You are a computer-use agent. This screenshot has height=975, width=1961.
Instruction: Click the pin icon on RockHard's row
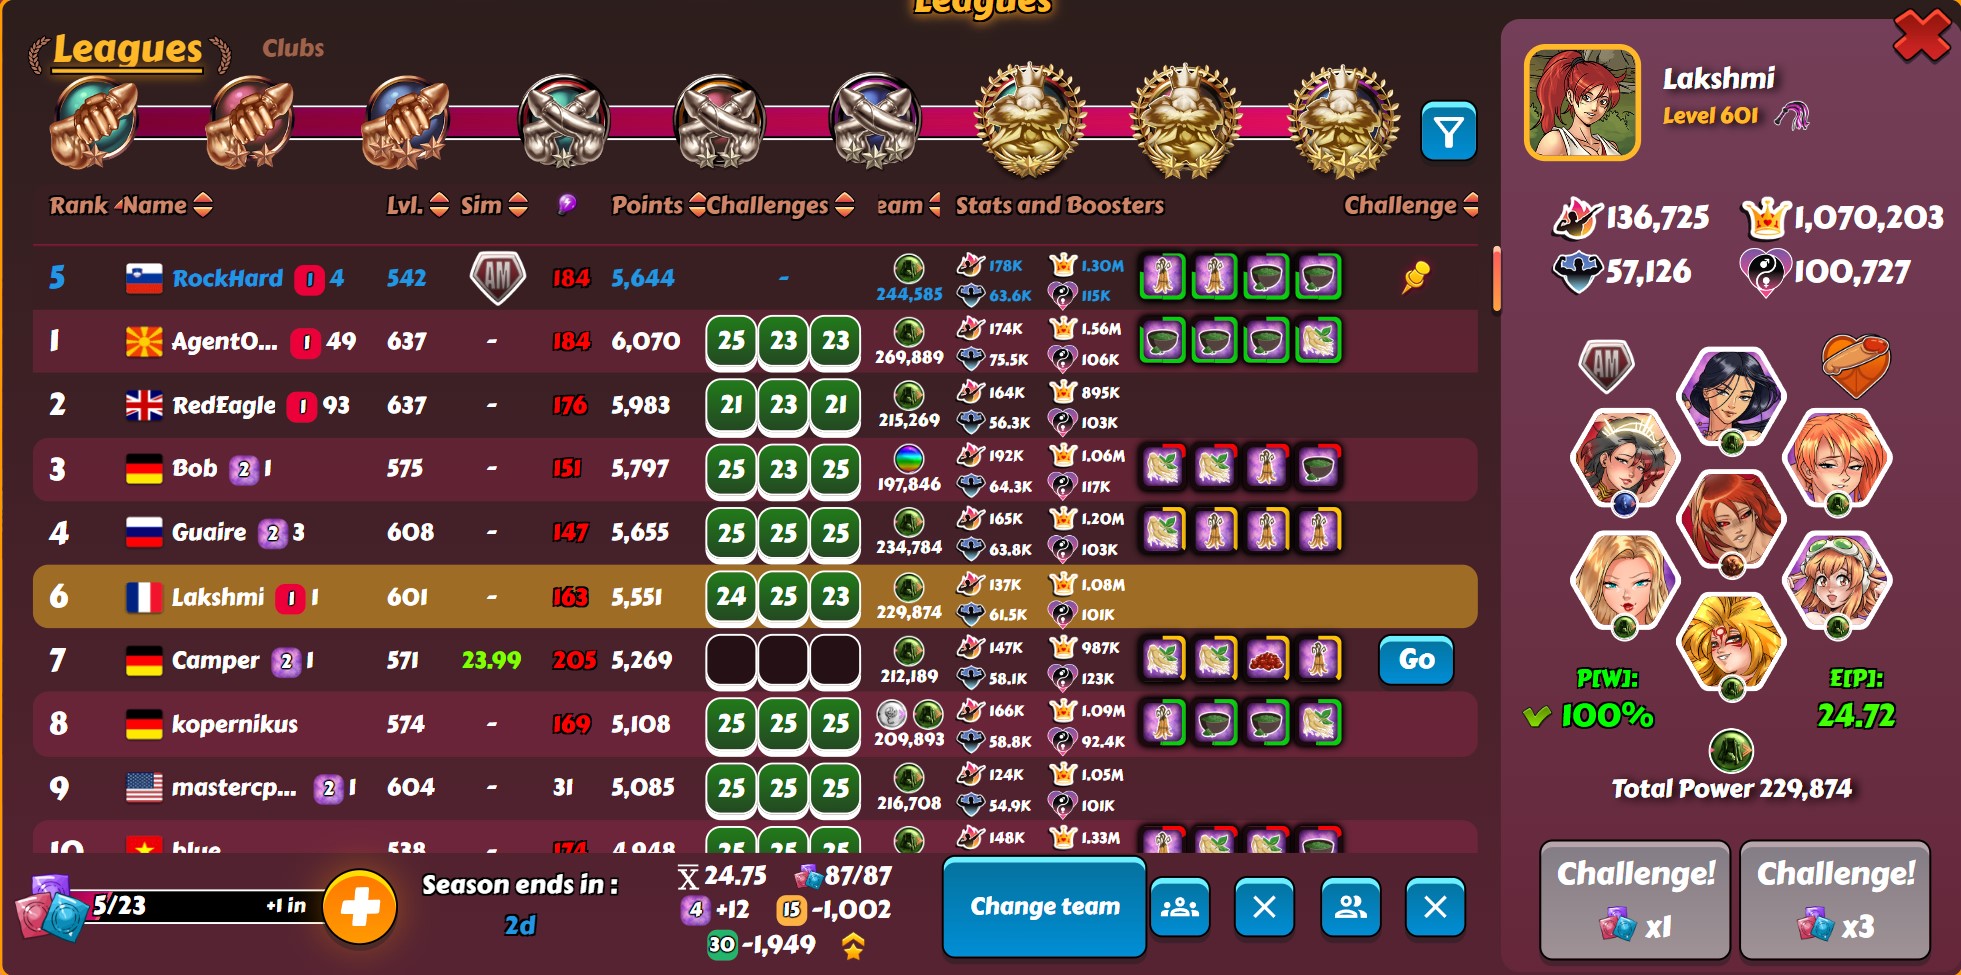point(1415,277)
